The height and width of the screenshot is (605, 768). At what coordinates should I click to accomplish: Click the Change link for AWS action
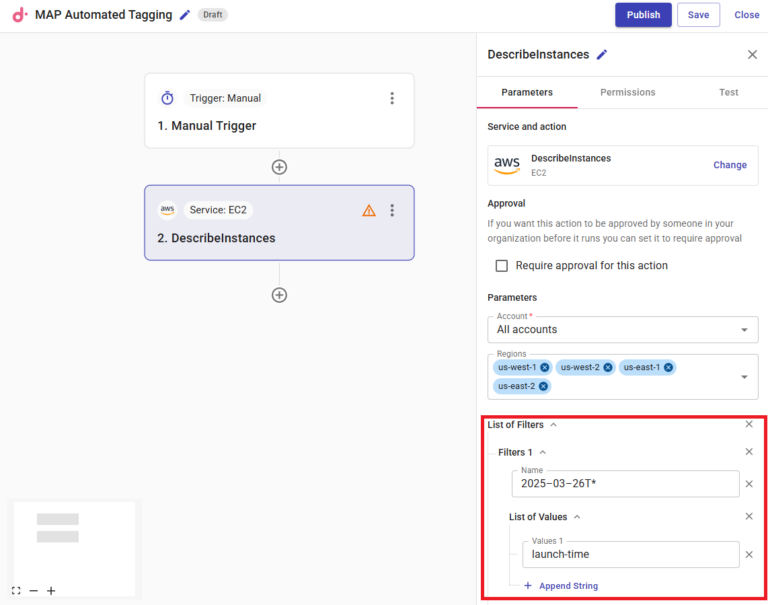click(729, 165)
